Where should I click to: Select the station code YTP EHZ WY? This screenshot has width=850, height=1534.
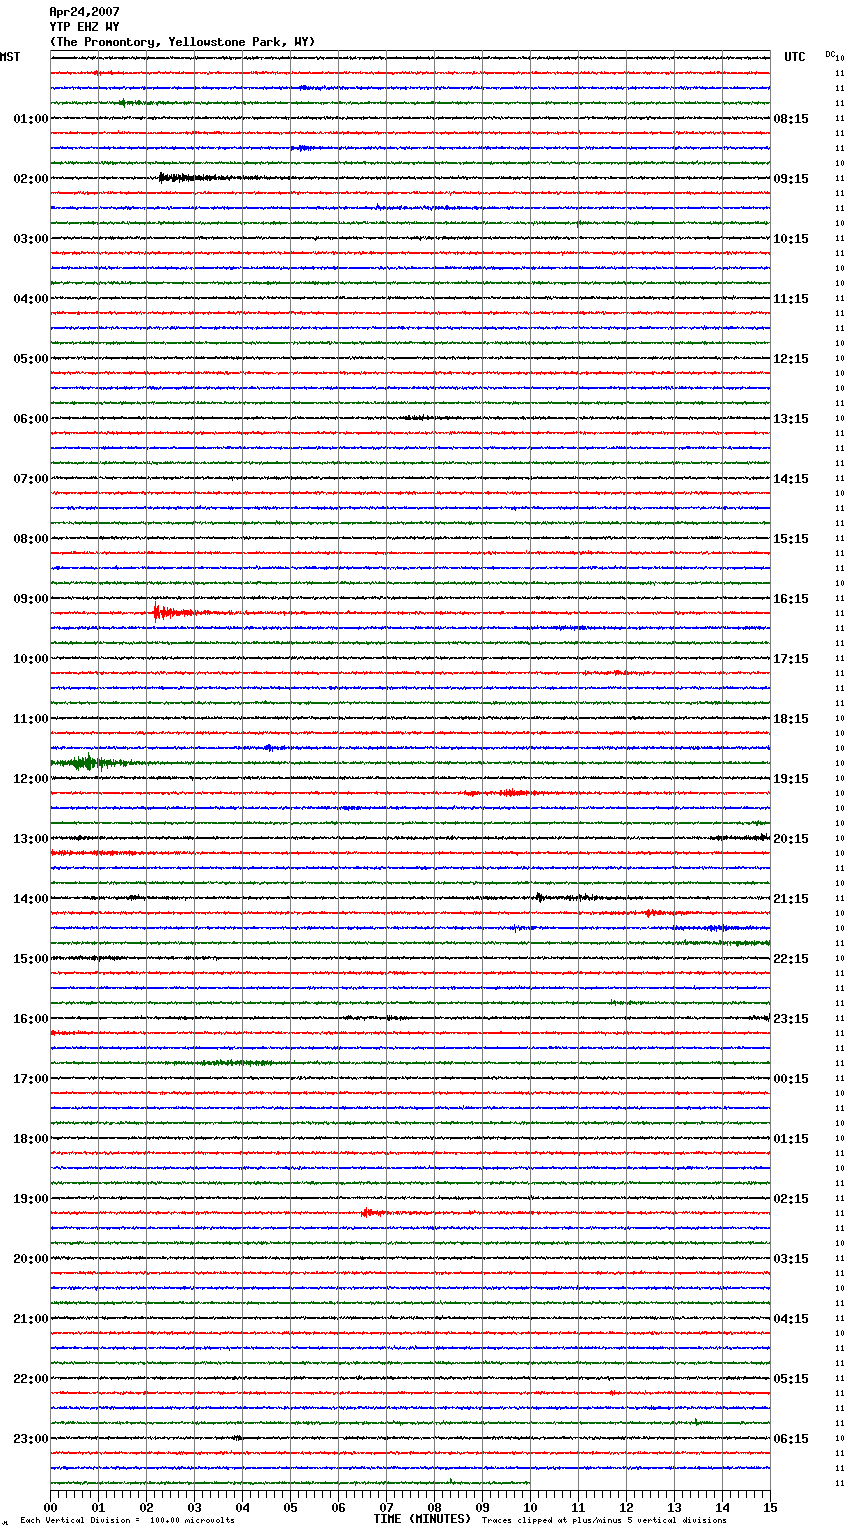point(84,27)
